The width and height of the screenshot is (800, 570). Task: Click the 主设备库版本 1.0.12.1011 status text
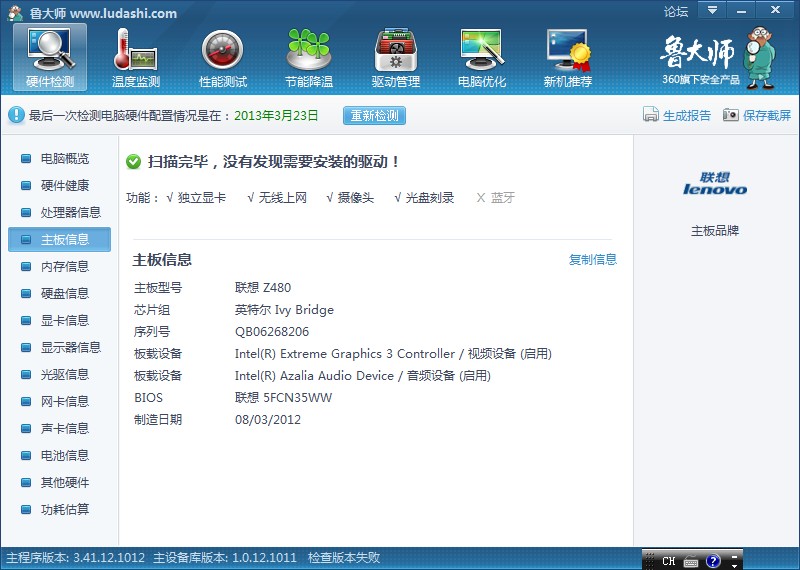(224, 557)
